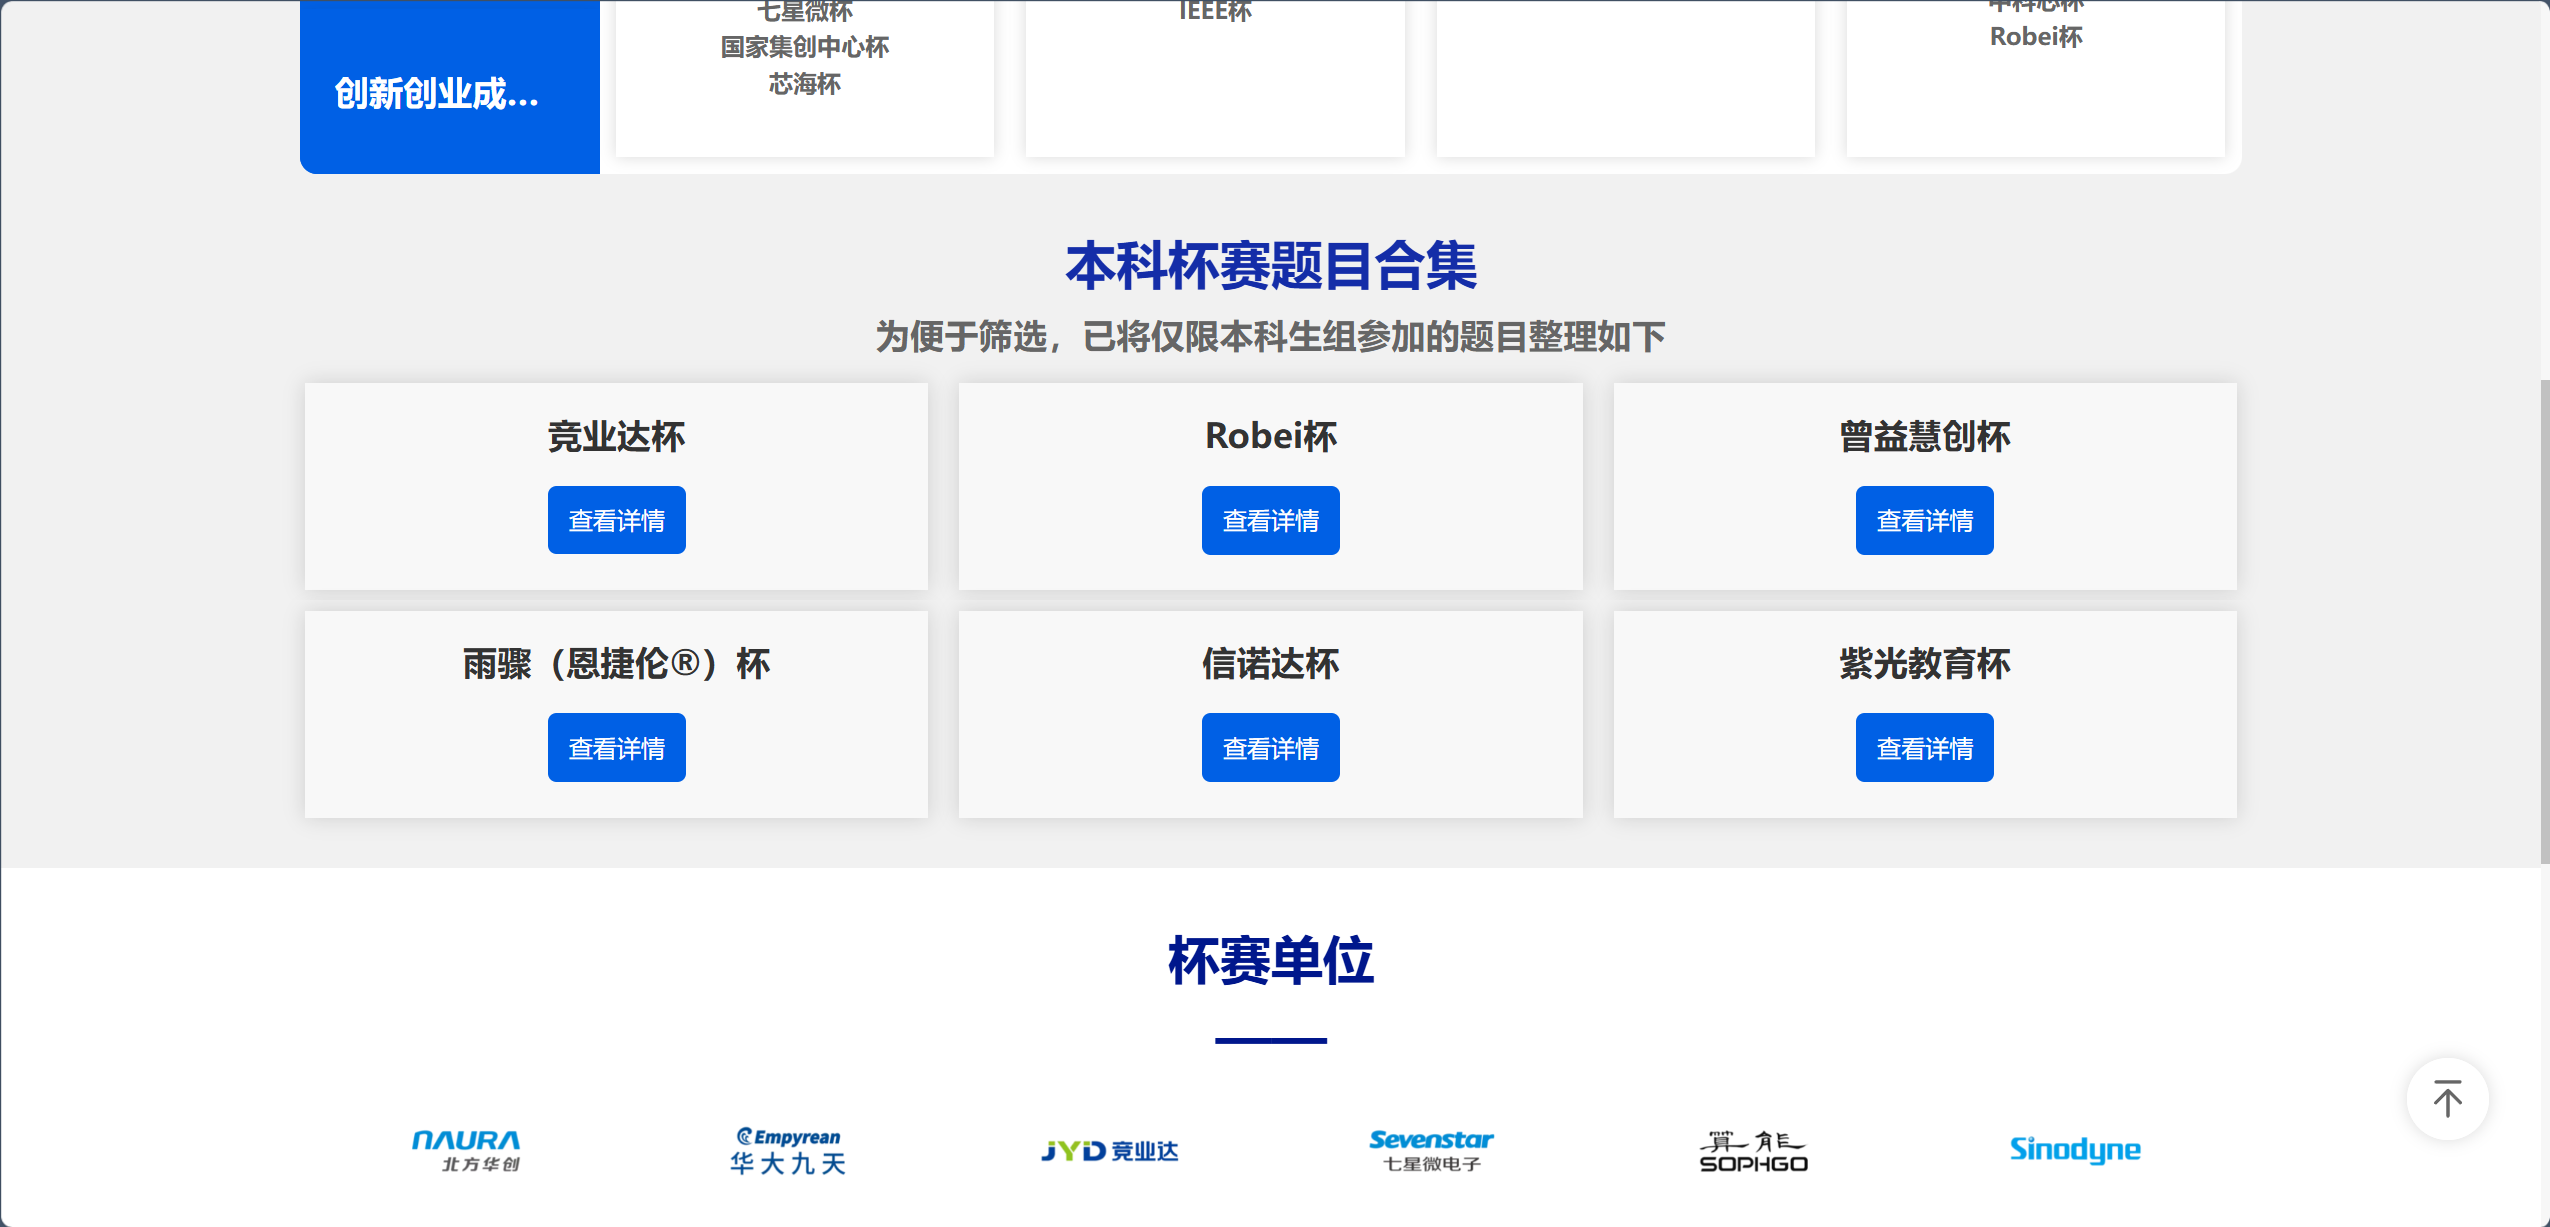View details for 竞业达杯
This screenshot has width=2550, height=1227.
pyautogui.click(x=616, y=520)
